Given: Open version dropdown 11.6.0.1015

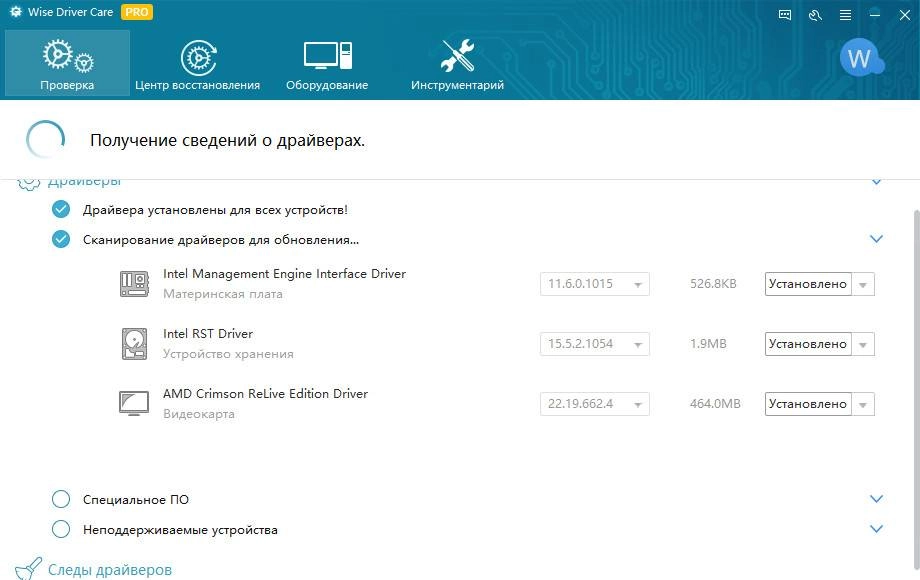Looking at the screenshot, I should (594, 284).
